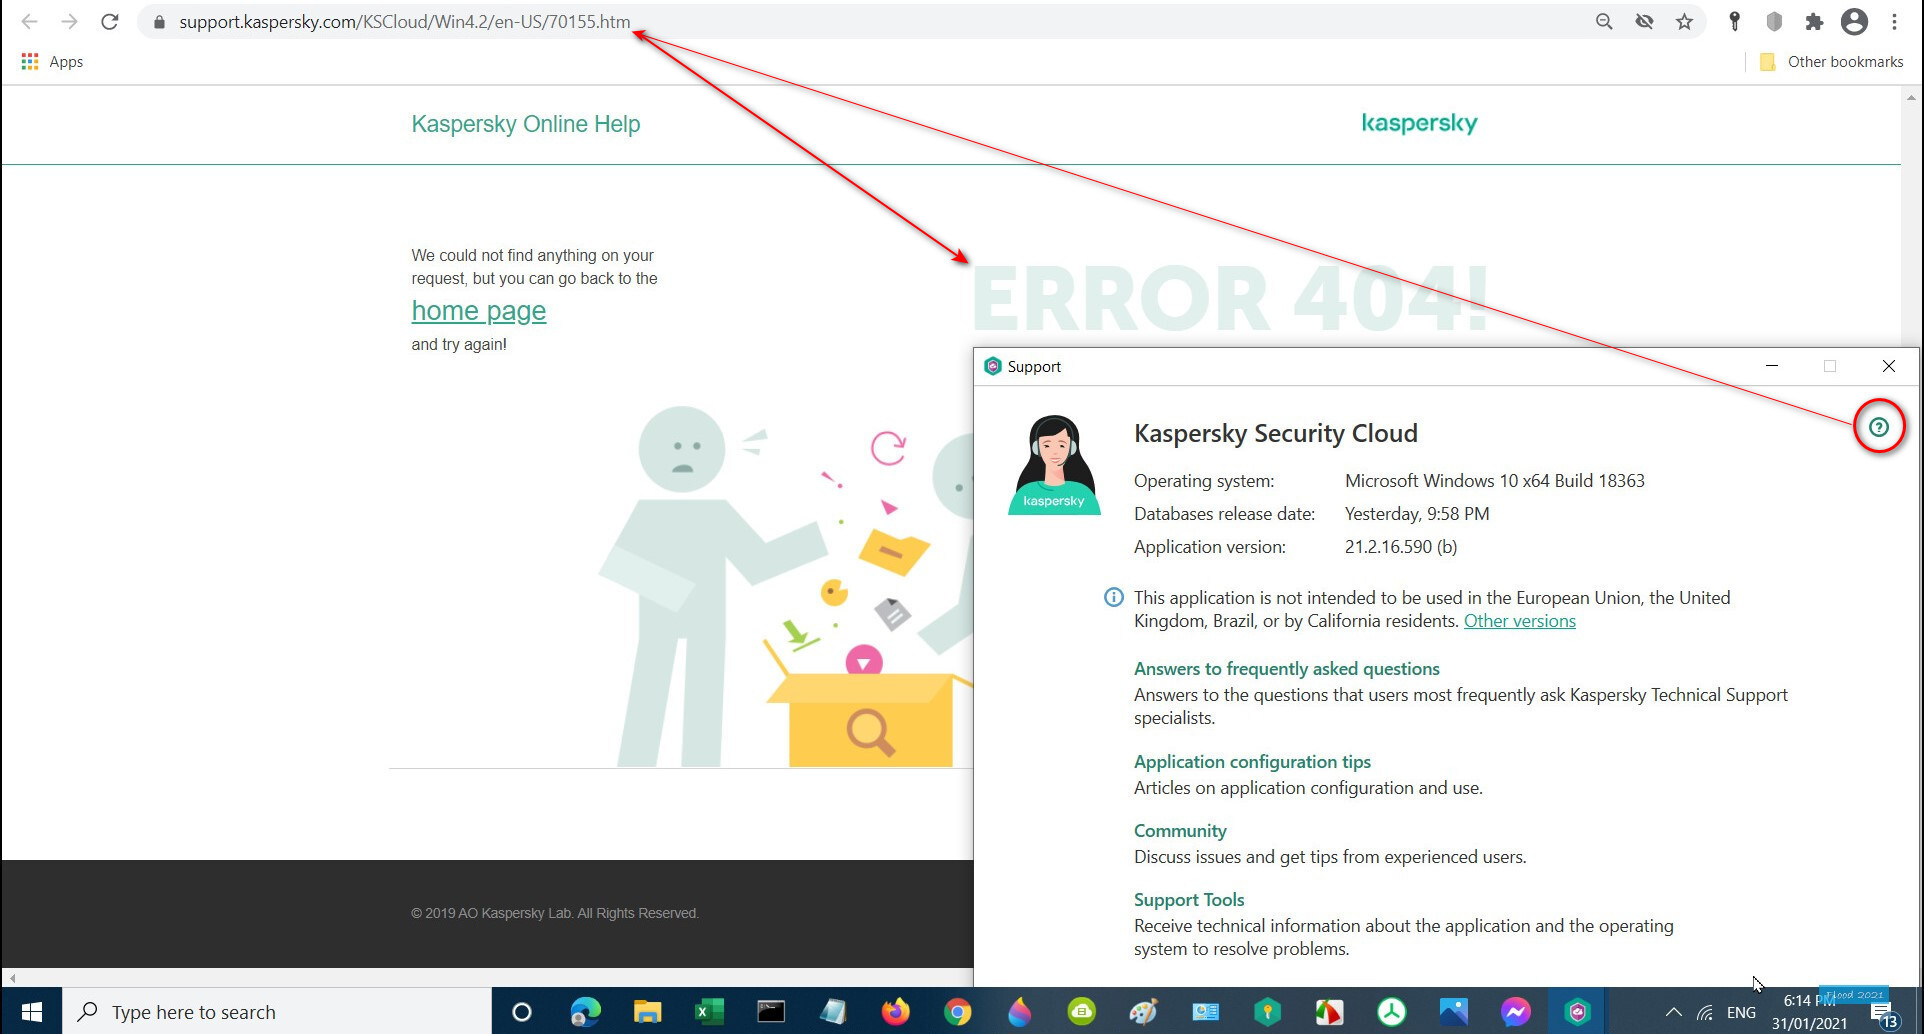
Task: Close the Support window
Action: pos(1889,366)
